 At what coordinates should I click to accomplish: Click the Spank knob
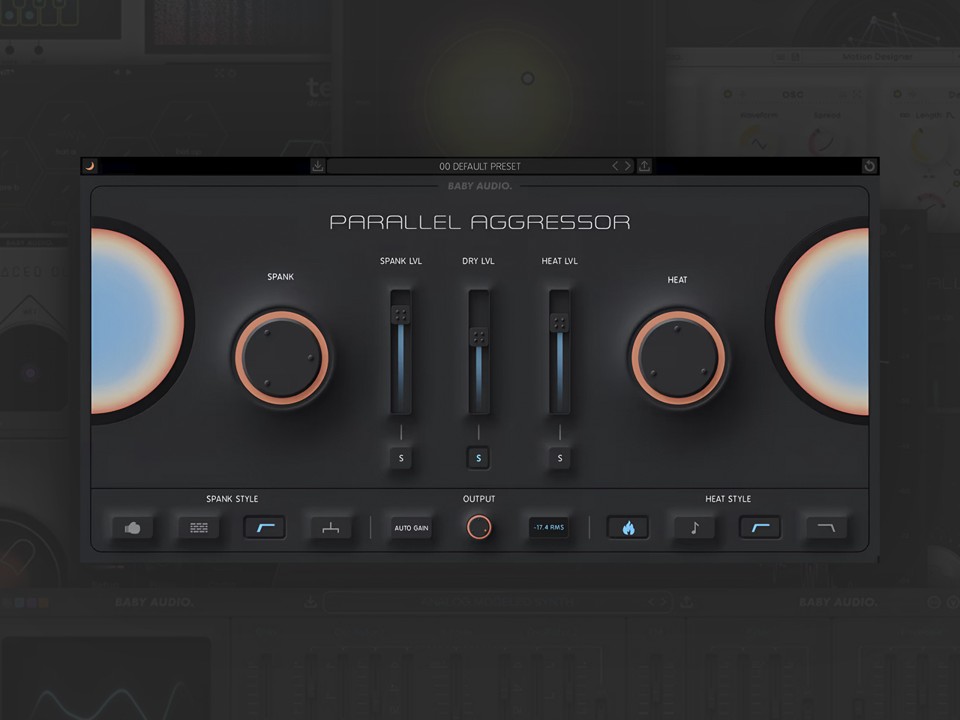pos(282,358)
